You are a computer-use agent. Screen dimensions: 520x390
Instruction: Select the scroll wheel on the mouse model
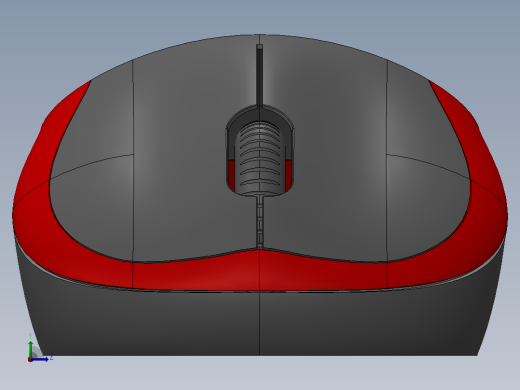260,158
